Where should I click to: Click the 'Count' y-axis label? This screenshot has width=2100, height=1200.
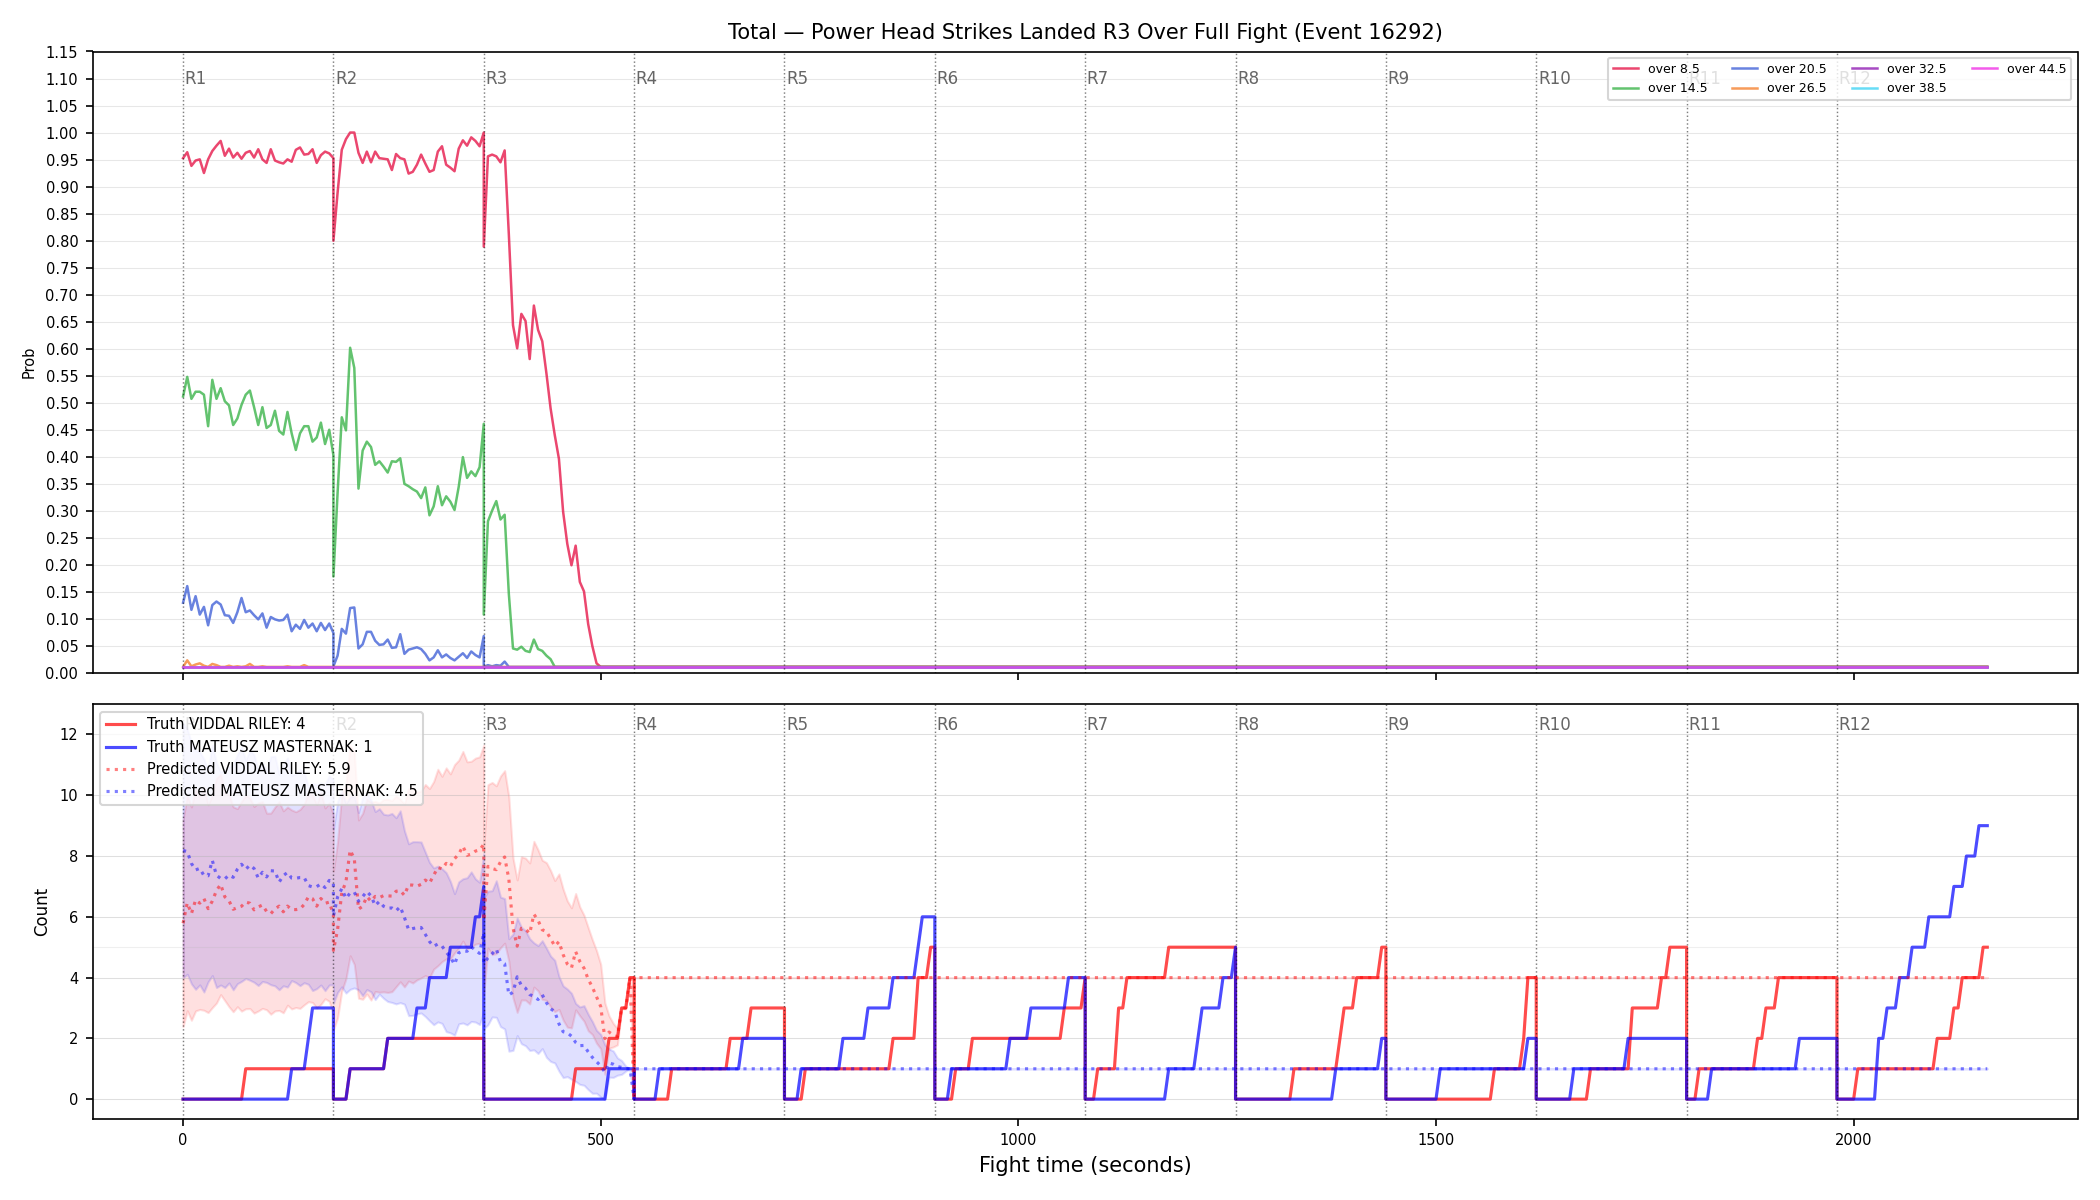pos(41,912)
